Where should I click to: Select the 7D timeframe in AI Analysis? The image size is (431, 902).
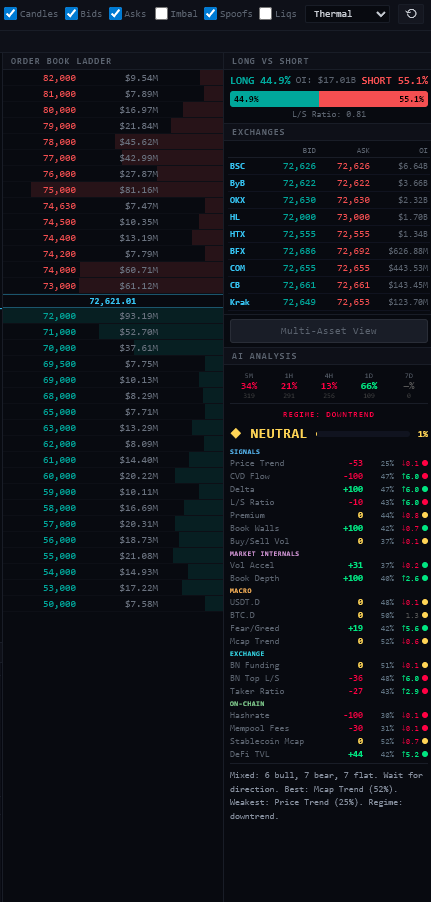coord(409,385)
